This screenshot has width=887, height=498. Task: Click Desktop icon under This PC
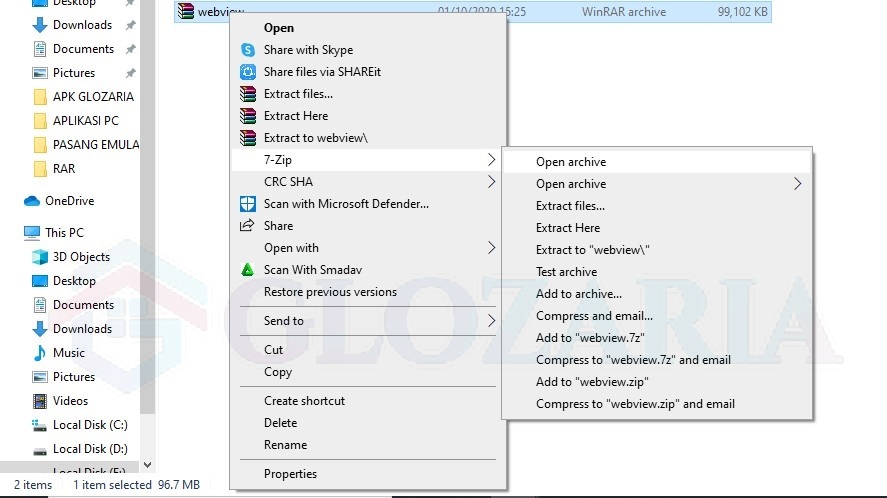click(x=40, y=281)
